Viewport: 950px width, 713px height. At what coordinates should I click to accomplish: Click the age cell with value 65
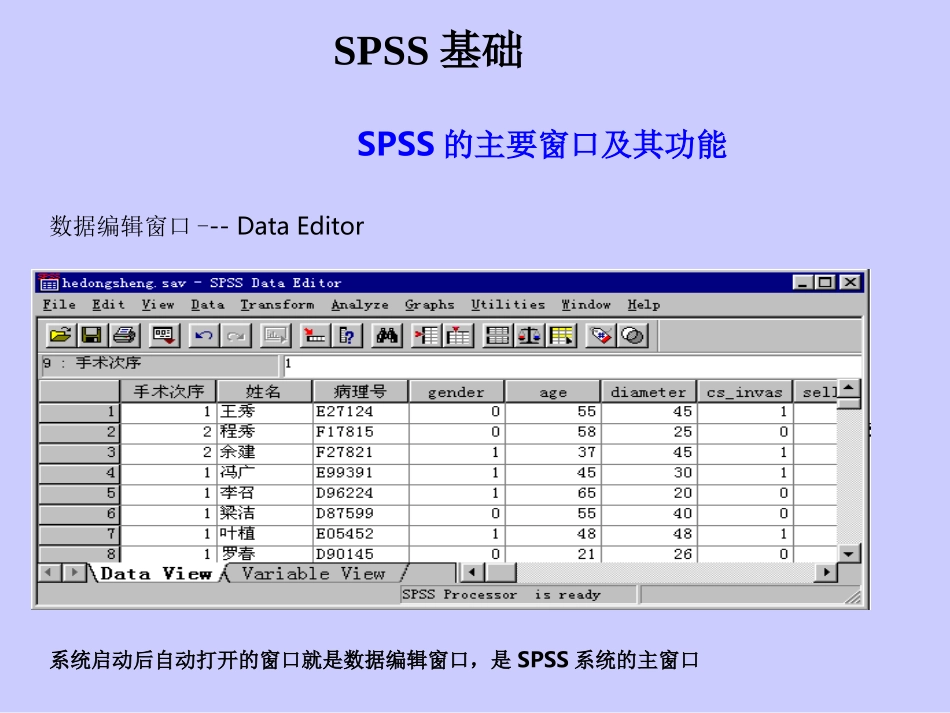click(x=553, y=493)
